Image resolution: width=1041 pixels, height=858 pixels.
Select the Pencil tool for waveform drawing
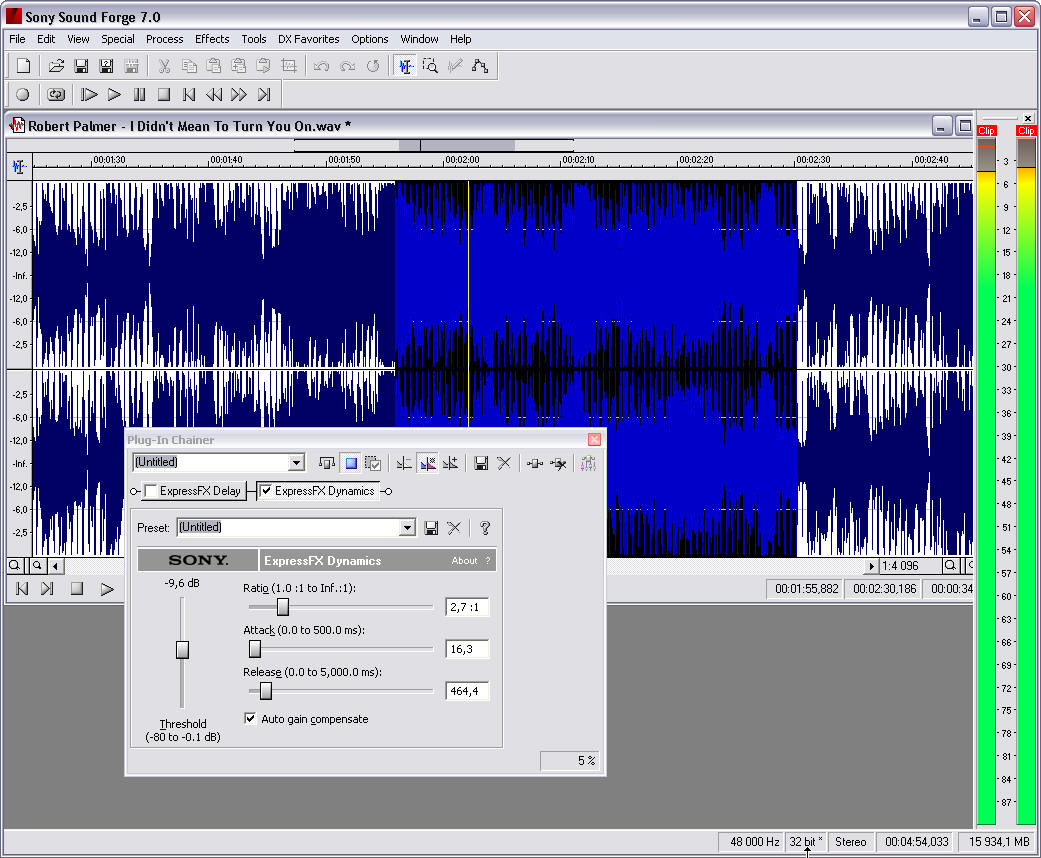454,65
